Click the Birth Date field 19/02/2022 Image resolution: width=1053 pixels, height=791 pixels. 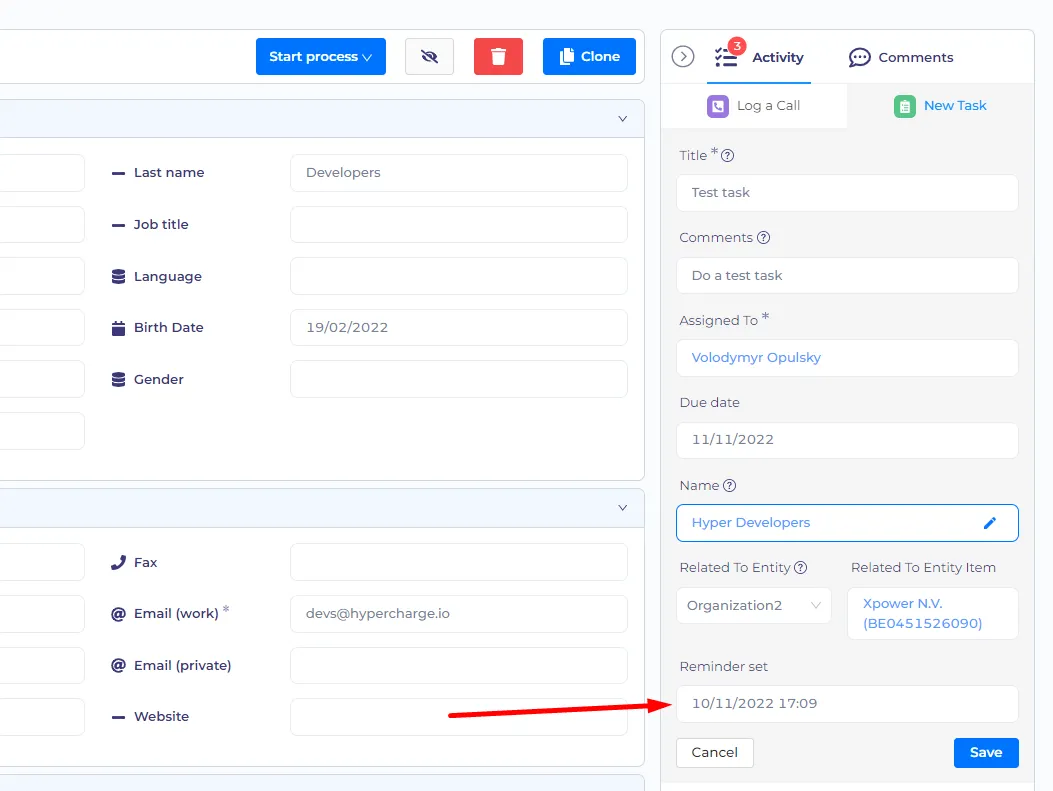459,328
